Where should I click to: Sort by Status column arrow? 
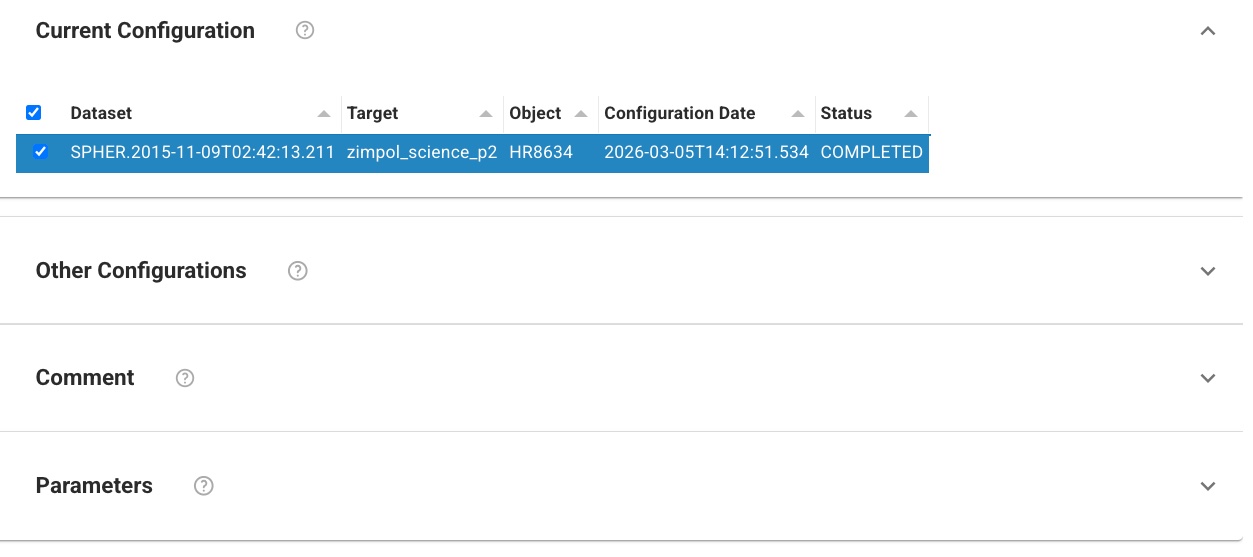tap(911, 114)
